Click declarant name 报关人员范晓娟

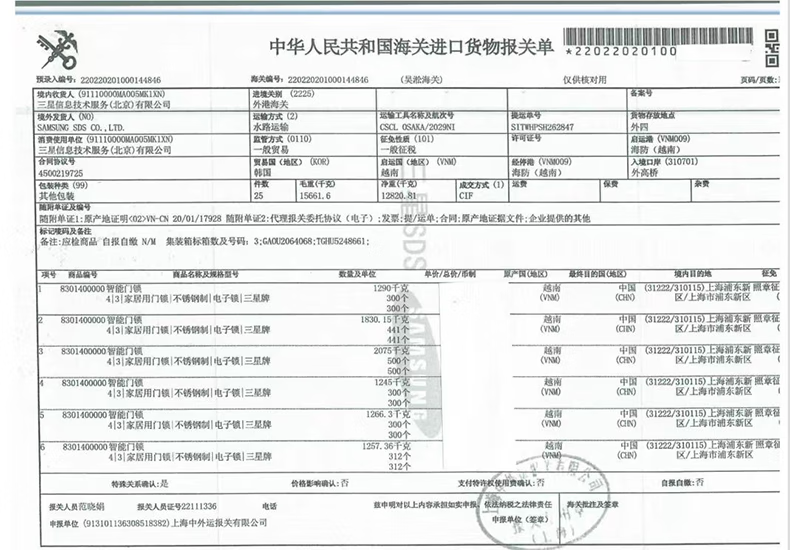[x=77, y=507]
